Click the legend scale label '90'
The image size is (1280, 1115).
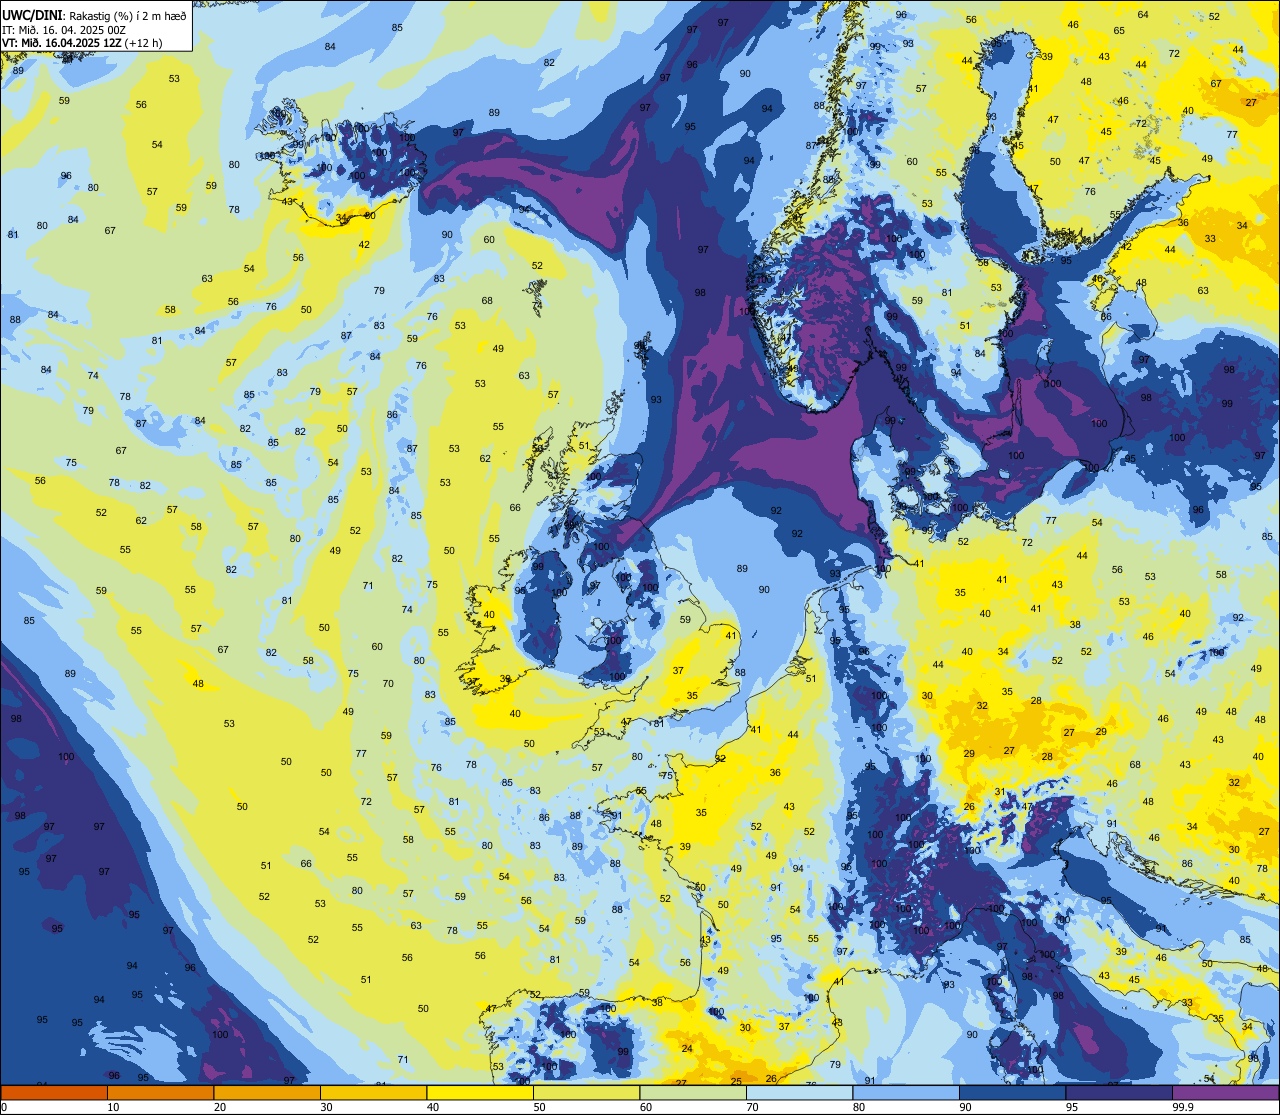click(x=965, y=1107)
